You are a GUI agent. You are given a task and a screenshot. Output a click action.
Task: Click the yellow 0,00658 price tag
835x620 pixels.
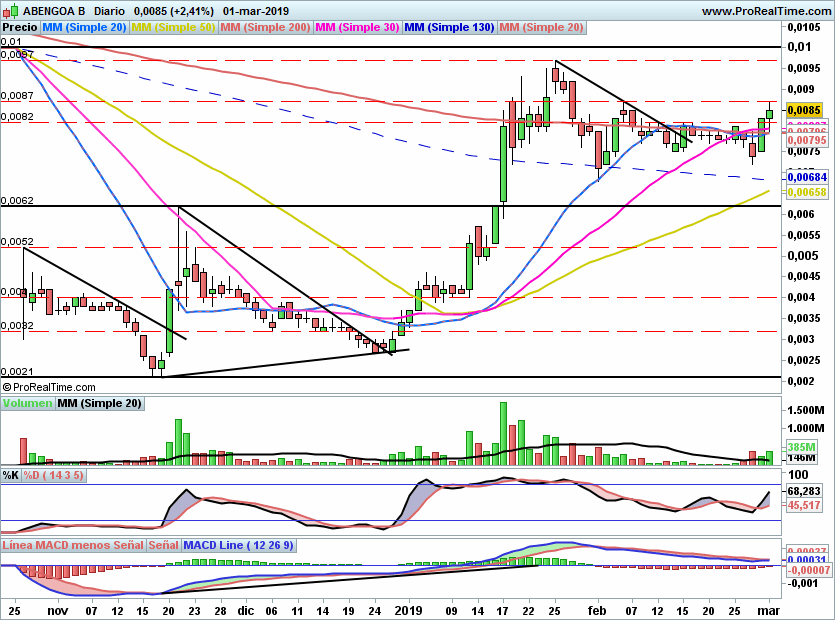[807, 192]
